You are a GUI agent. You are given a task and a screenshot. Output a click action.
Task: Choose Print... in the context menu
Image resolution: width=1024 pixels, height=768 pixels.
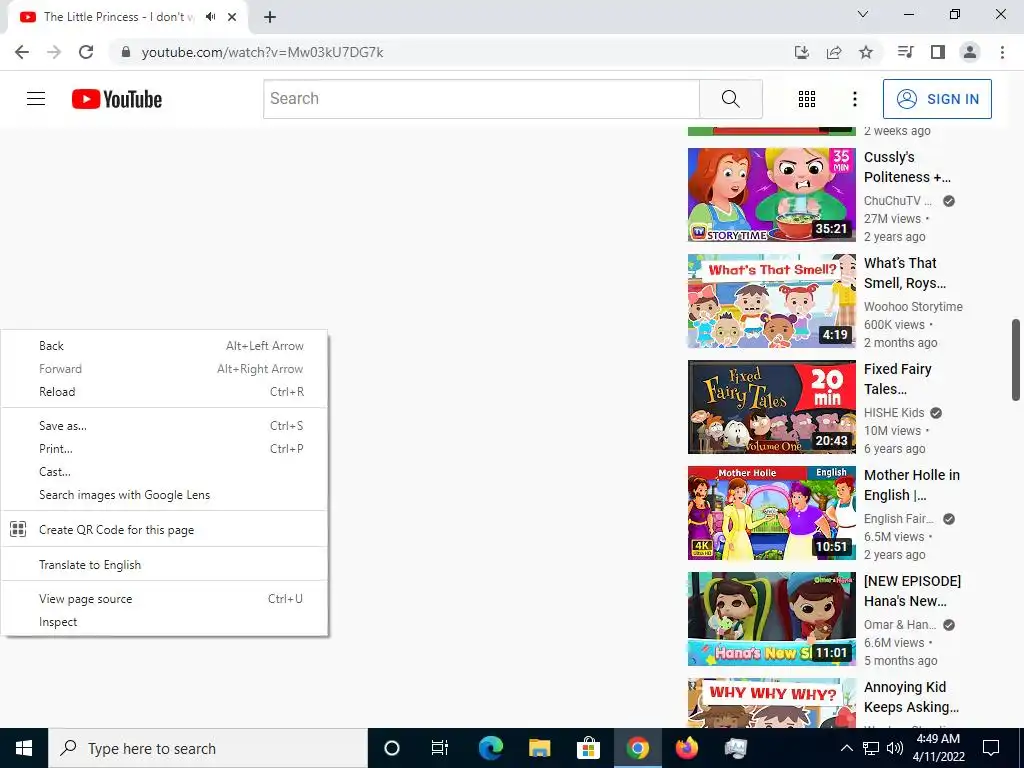(165, 449)
